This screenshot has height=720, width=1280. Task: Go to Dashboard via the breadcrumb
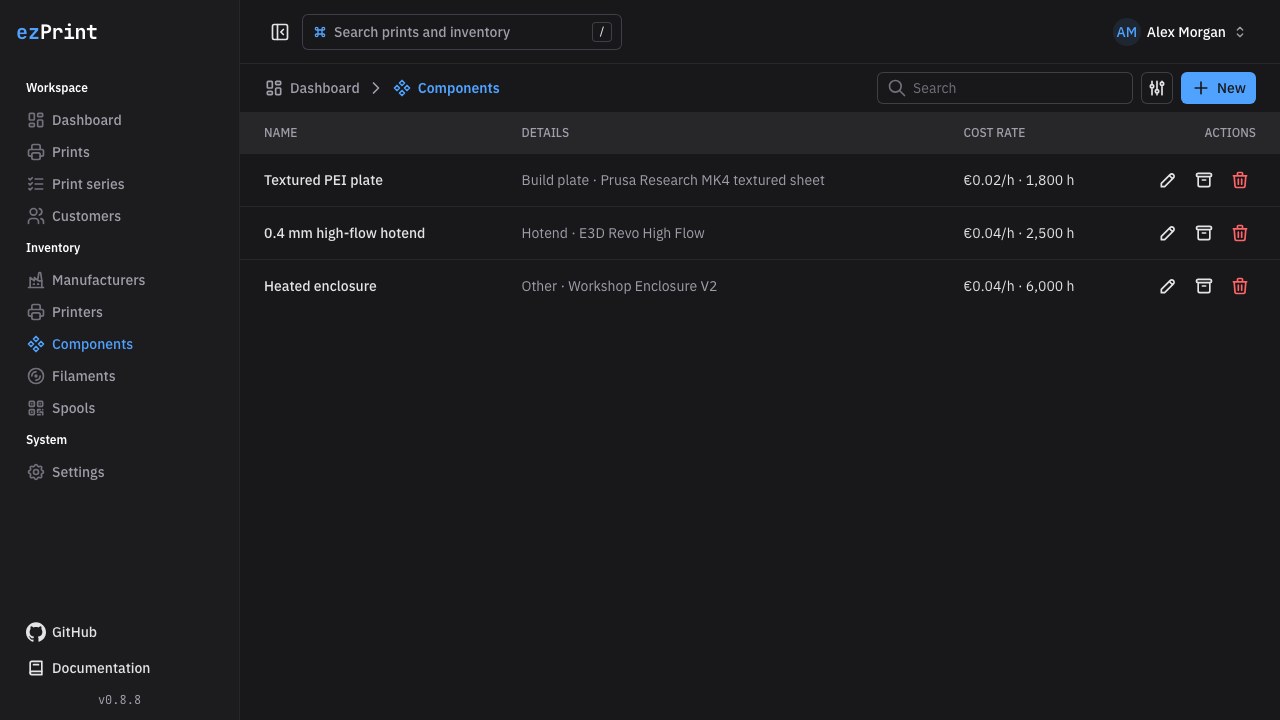pos(312,88)
